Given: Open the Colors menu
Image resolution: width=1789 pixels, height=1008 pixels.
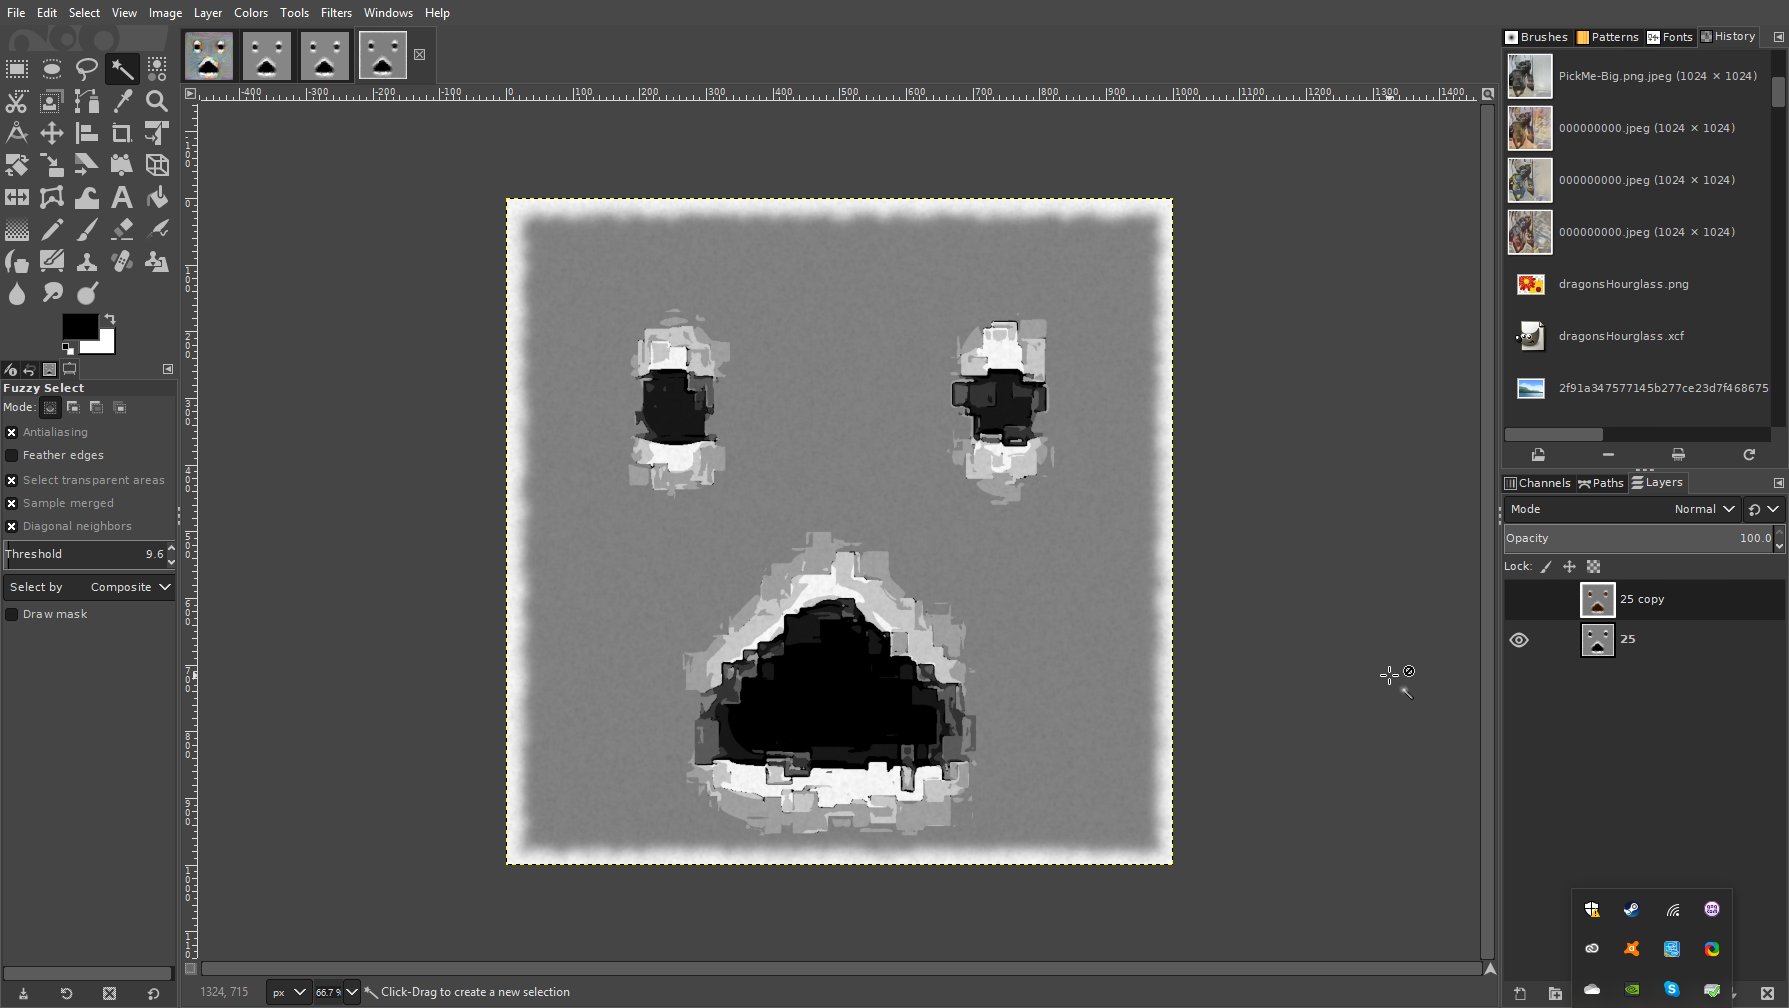Looking at the screenshot, I should pyautogui.click(x=251, y=13).
